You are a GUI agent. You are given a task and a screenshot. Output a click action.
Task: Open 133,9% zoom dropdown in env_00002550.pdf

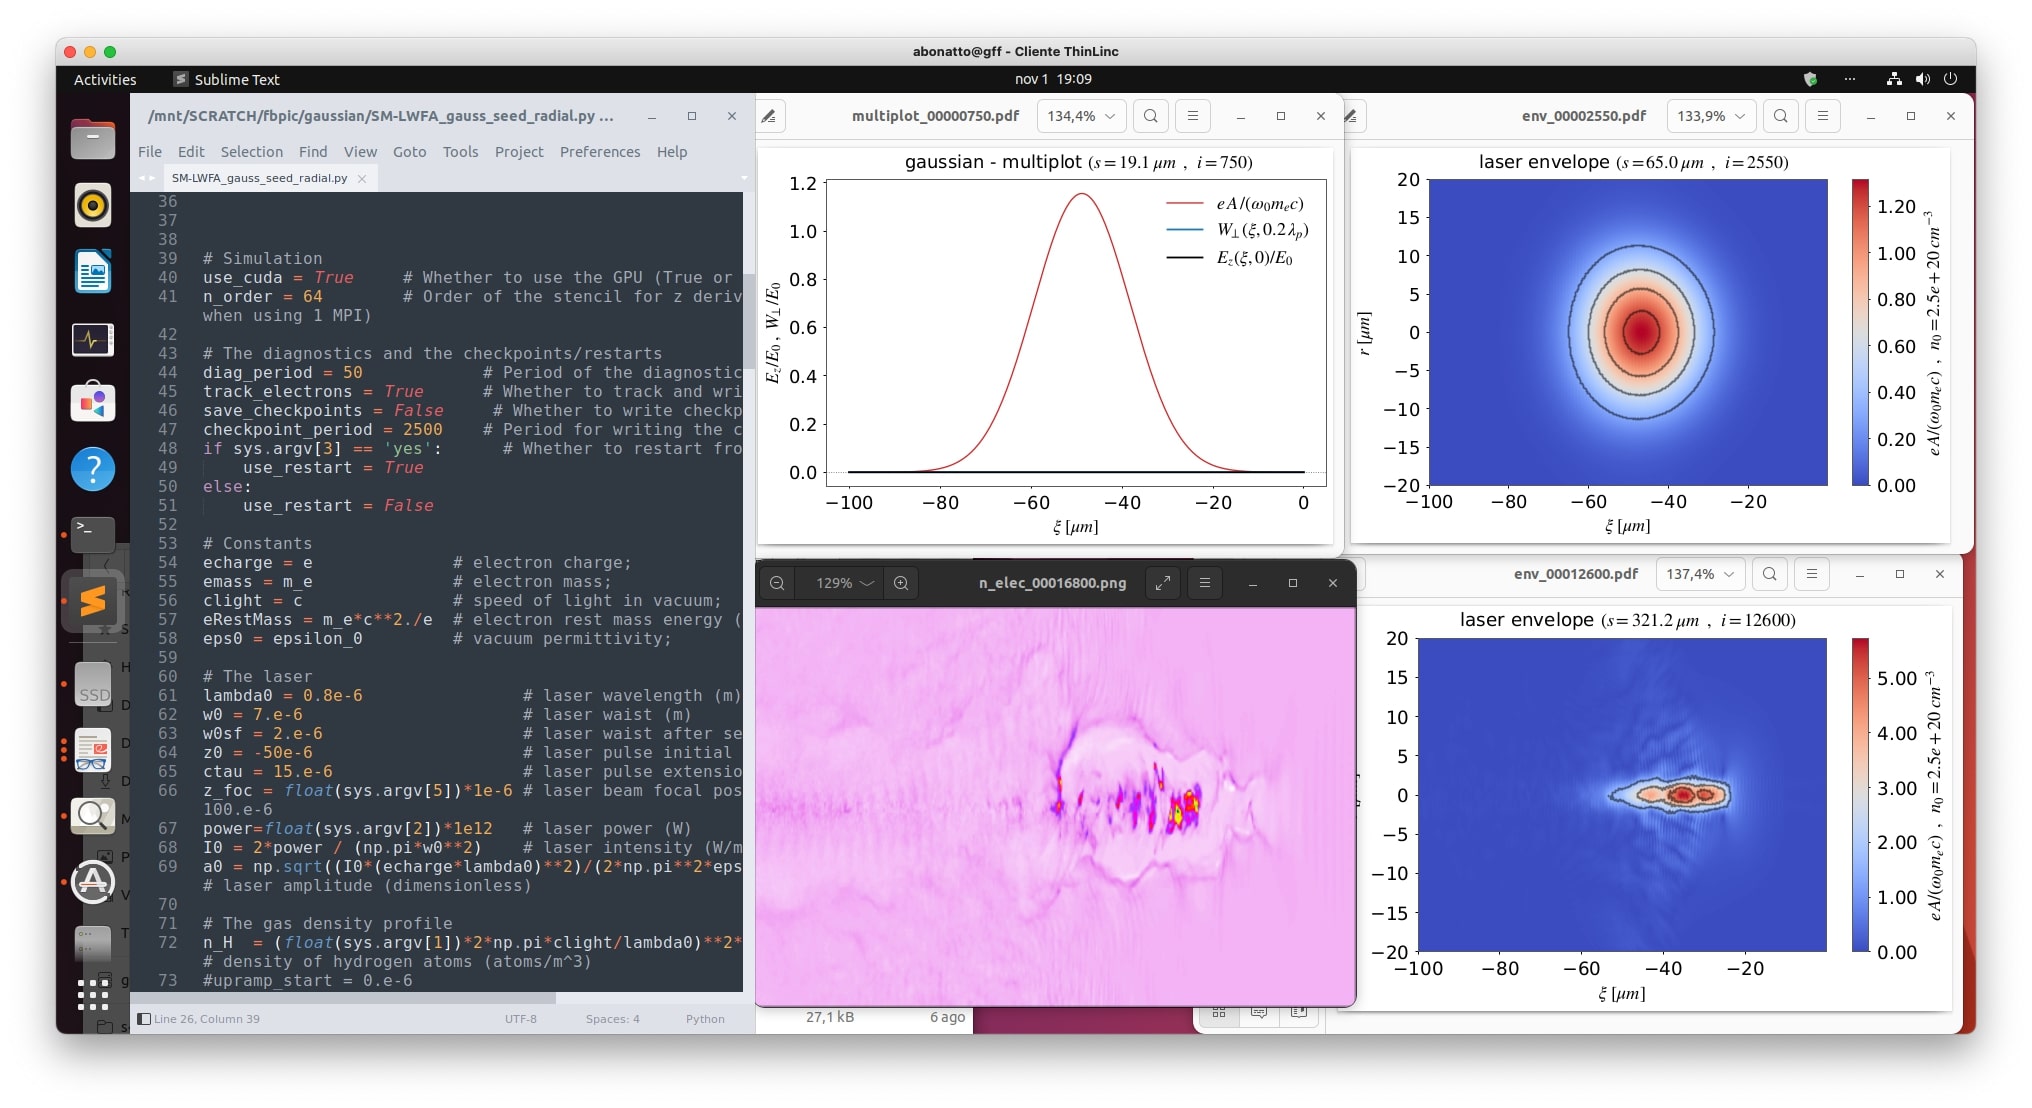click(x=1712, y=117)
